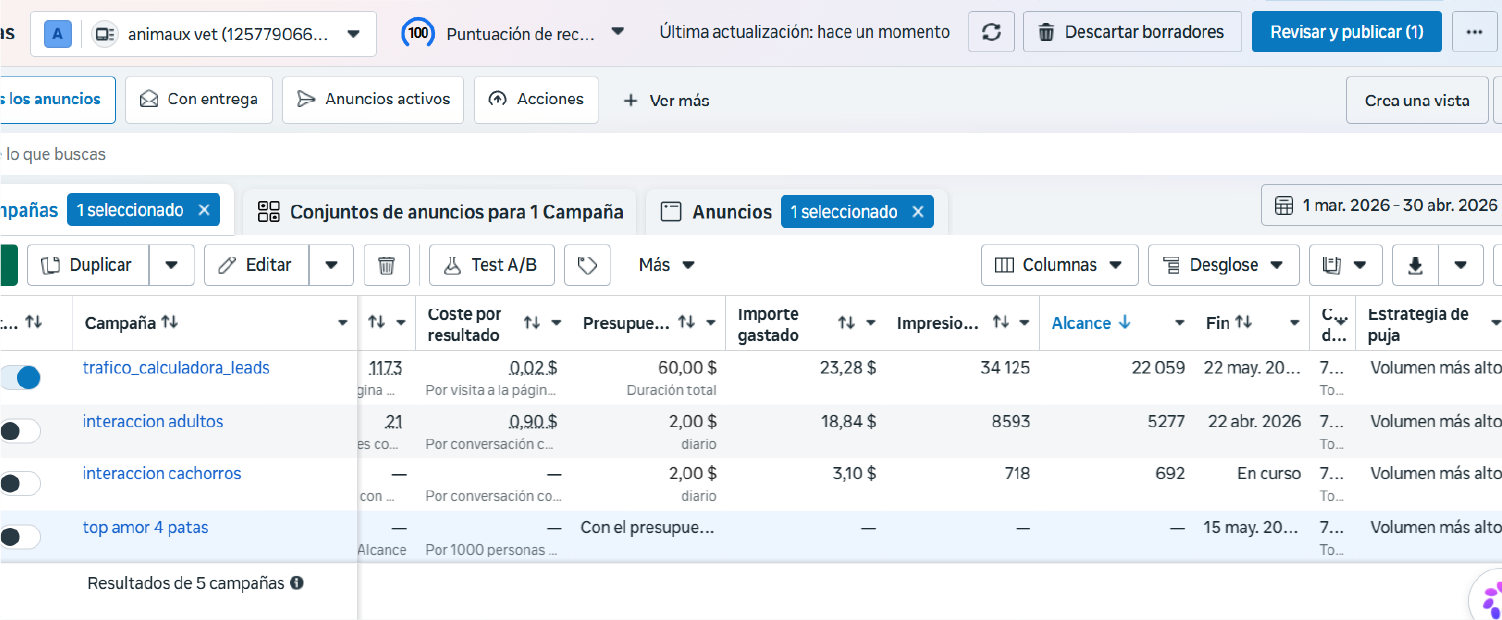The height and width of the screenshot is (620, 1502).
Task: Open the interaccion adultos campaign link
Action: click(153, 421)
